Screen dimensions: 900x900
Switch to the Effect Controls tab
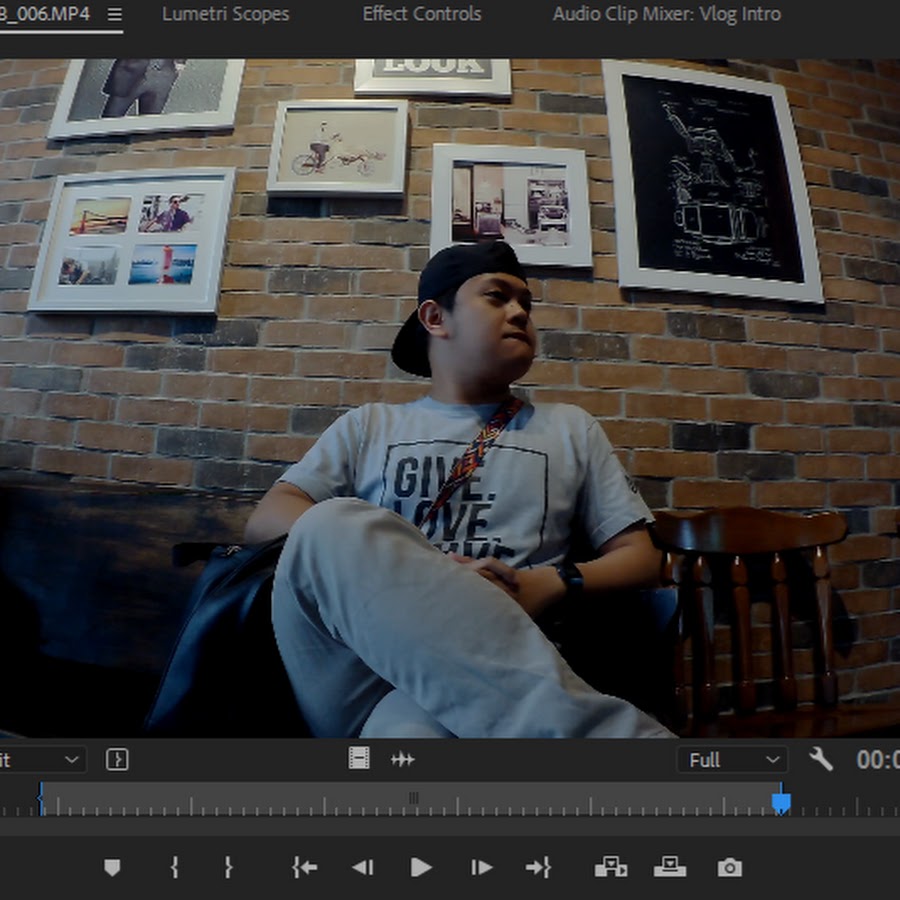421,15
